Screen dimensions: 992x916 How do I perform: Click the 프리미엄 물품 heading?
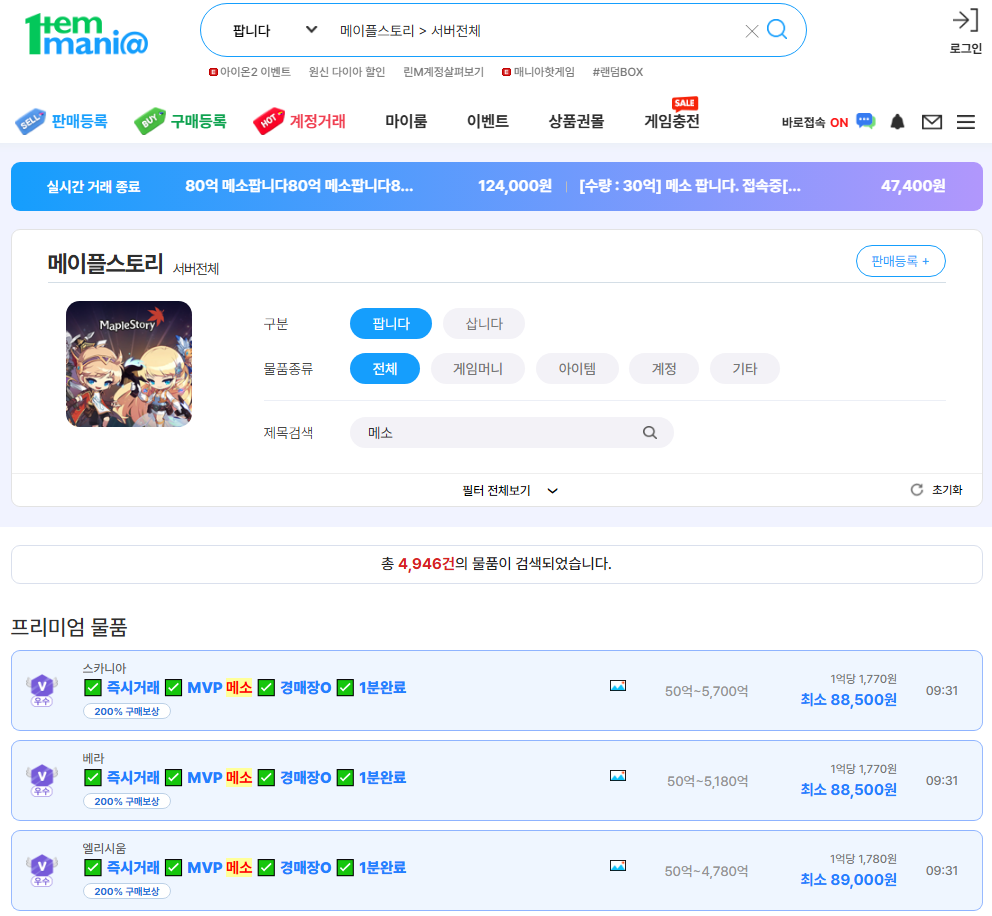pos(69,627)
